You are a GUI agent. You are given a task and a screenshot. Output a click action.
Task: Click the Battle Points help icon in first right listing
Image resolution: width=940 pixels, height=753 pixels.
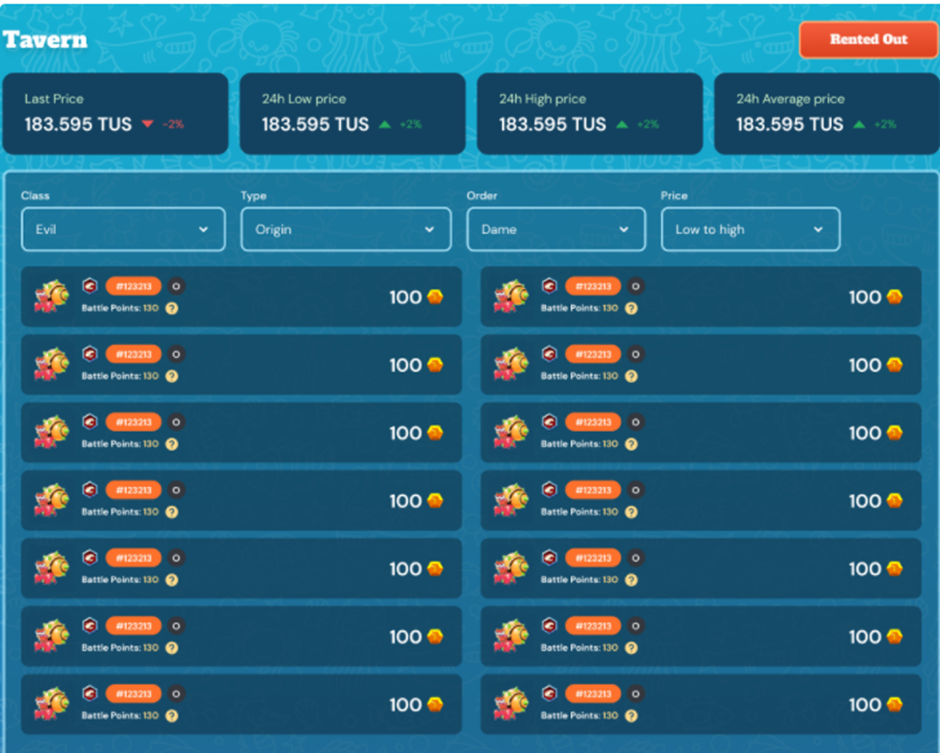coord(631,308)
